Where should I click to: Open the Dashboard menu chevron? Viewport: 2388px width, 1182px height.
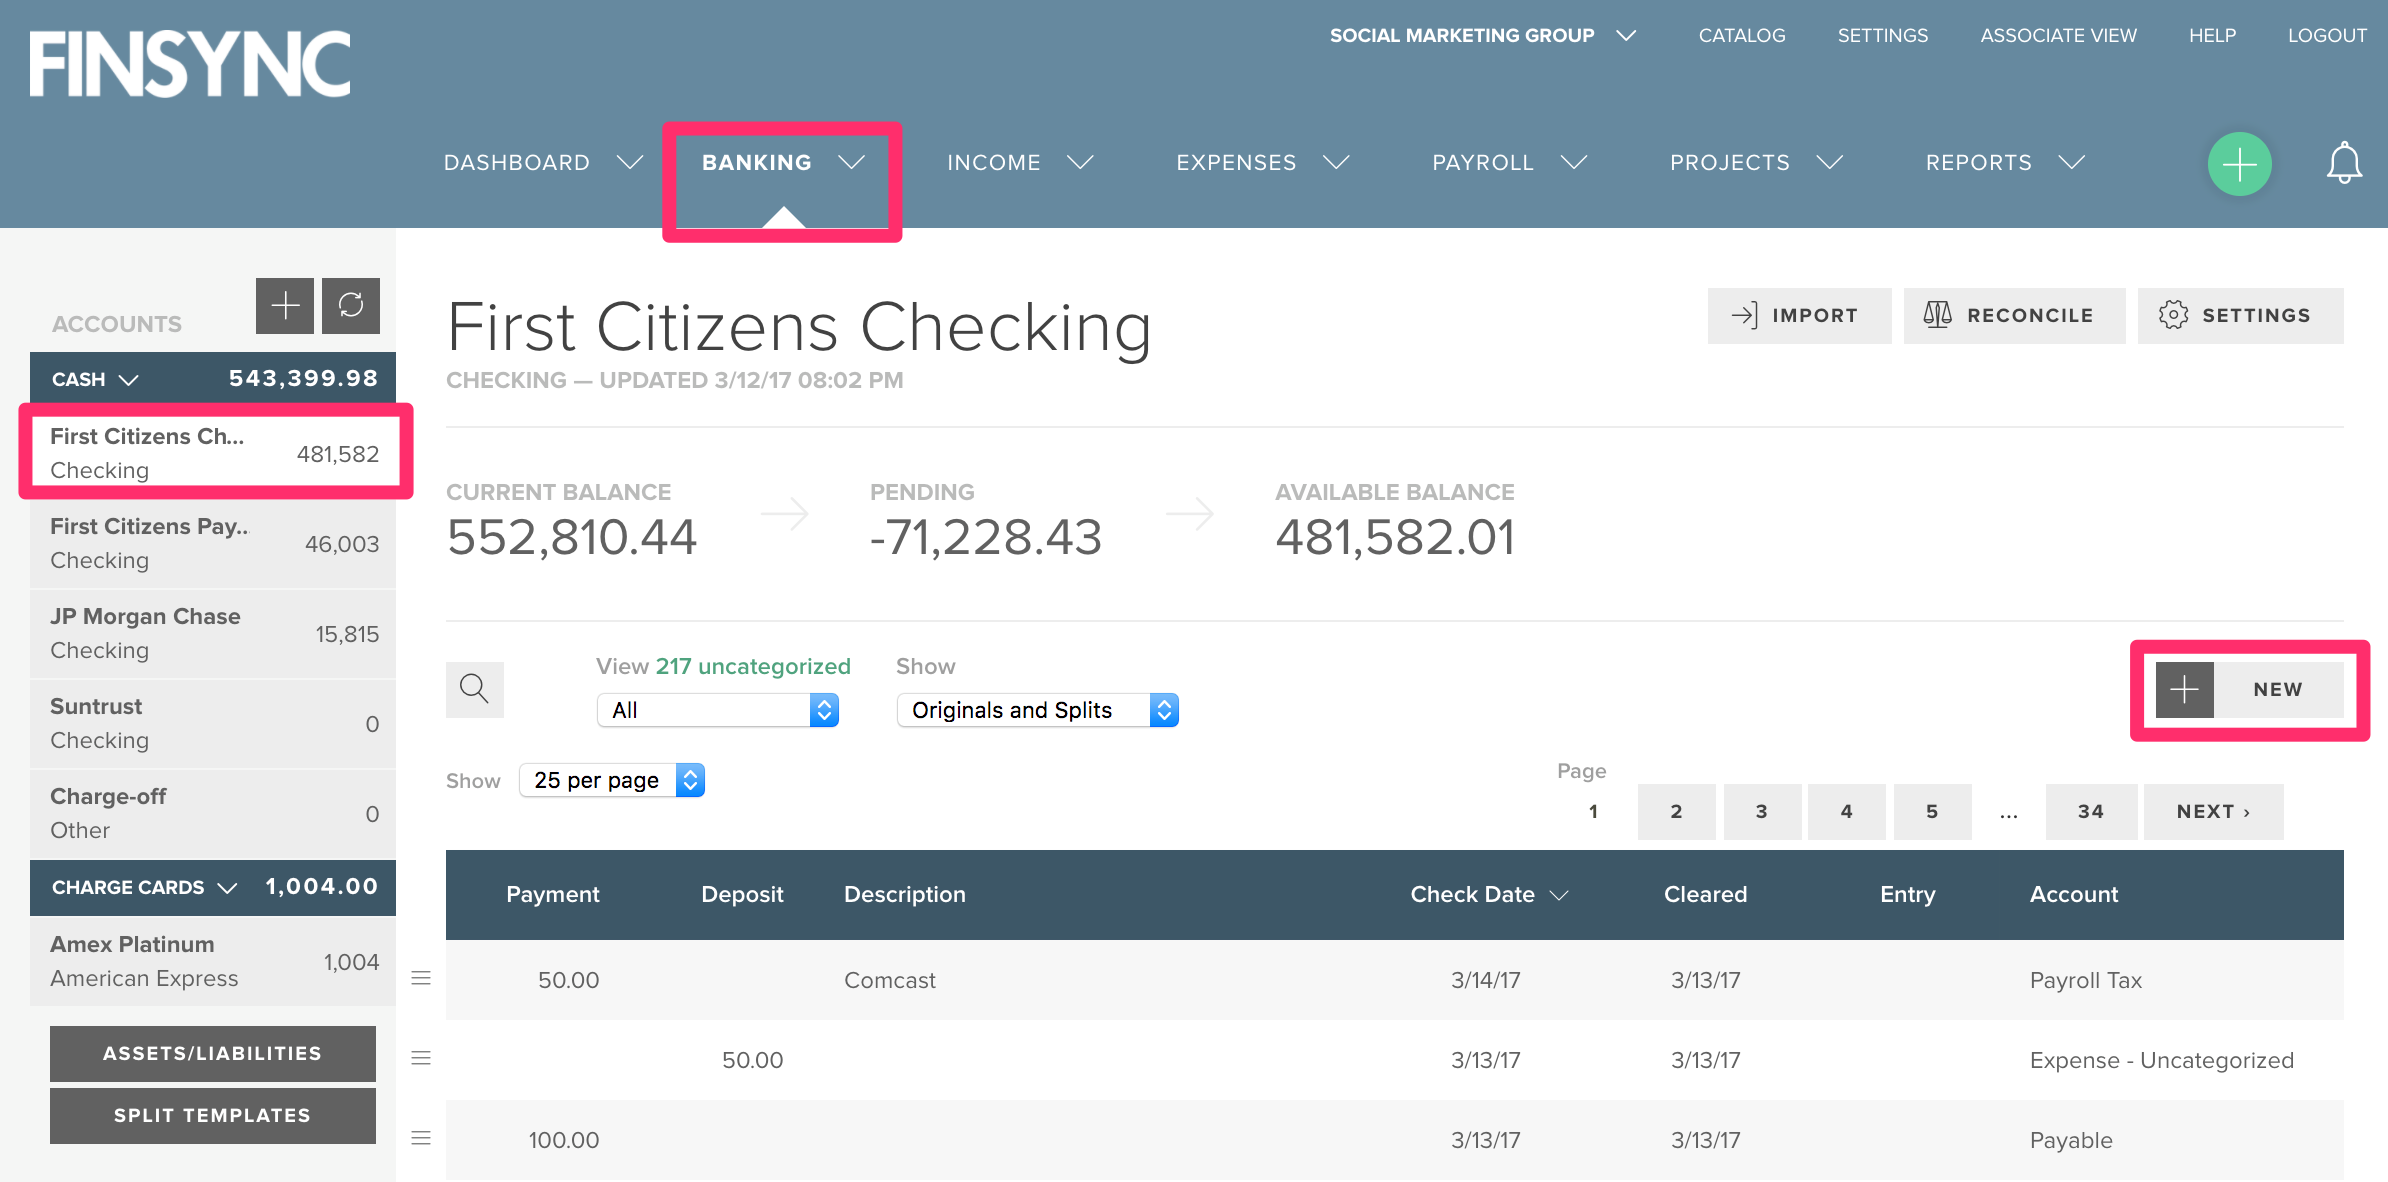(630, 162)
